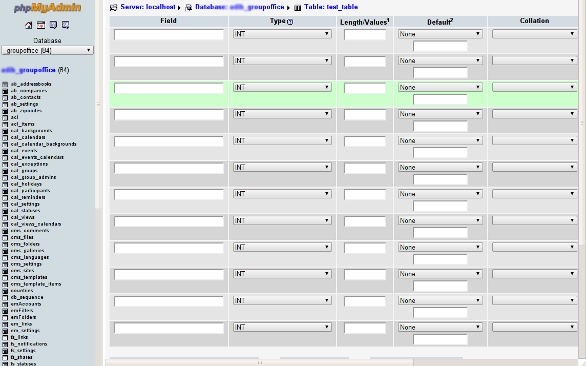Click browse icon beside ab_settings
The width and height of the screenshot is (586, 366).
point(5,104)
